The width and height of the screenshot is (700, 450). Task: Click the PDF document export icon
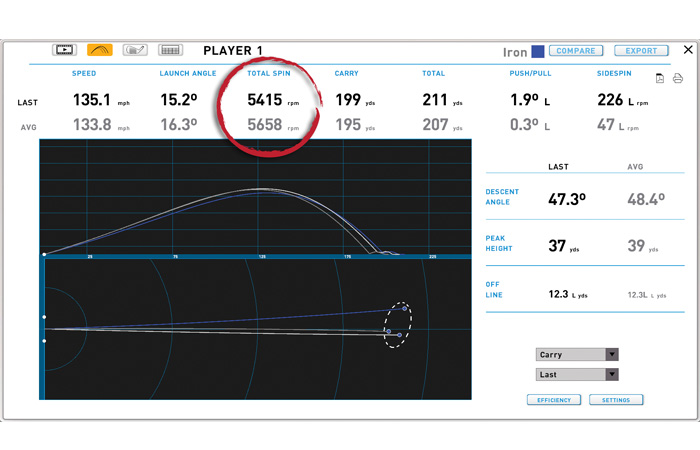click(x=660, y=78)
